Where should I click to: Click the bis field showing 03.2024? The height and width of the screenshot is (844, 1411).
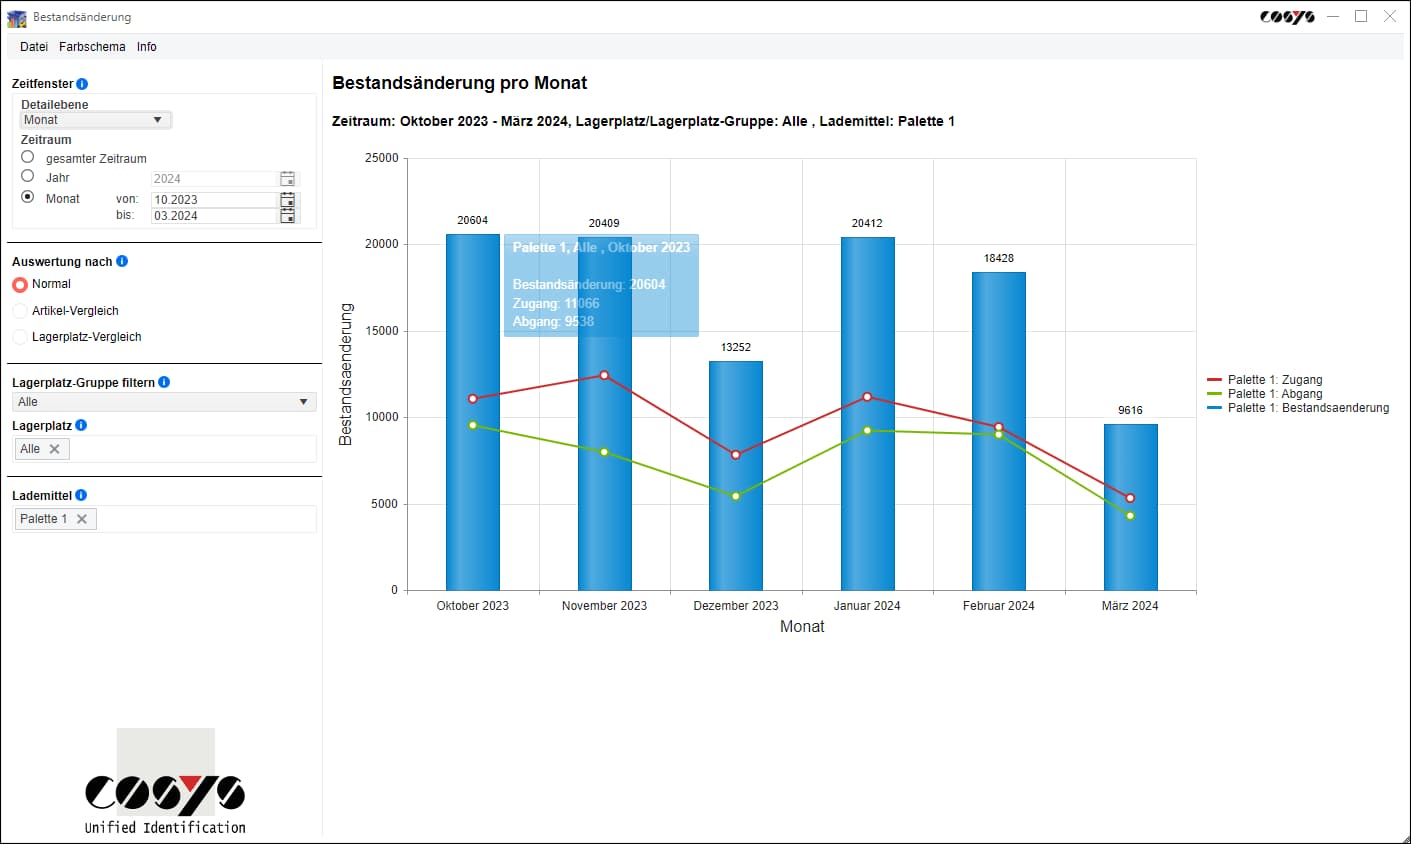(x=213, y=216)
